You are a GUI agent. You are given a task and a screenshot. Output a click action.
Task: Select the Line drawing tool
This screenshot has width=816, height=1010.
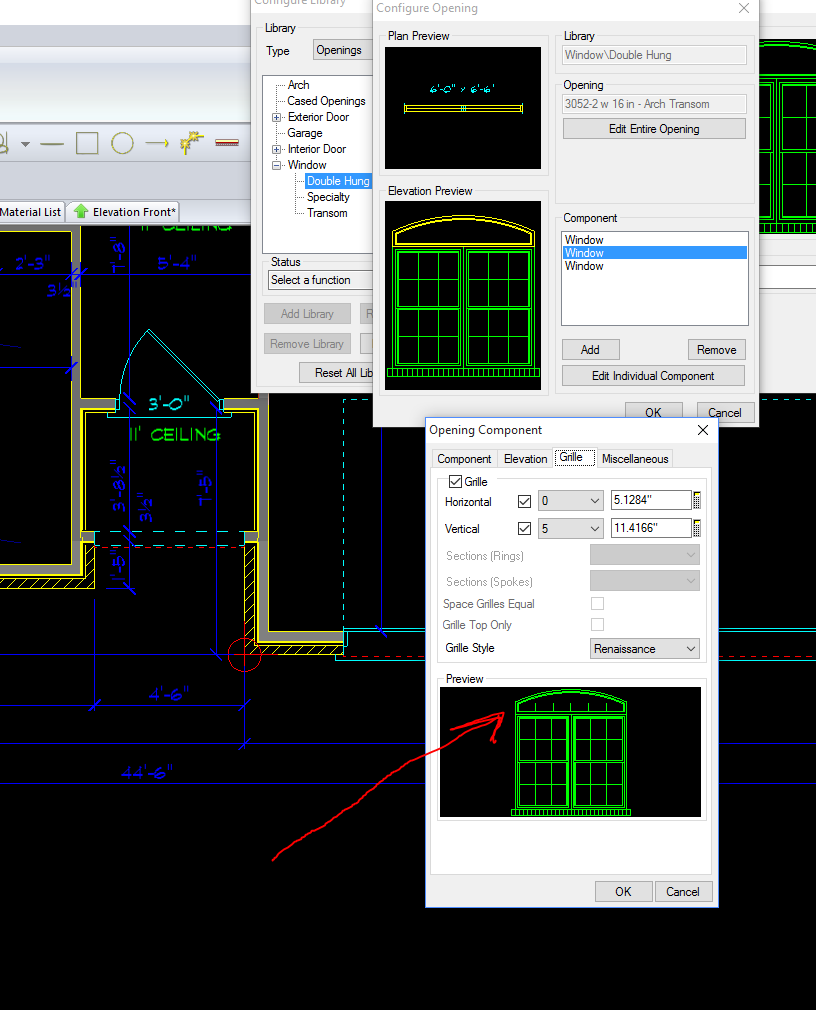[52, 143]
